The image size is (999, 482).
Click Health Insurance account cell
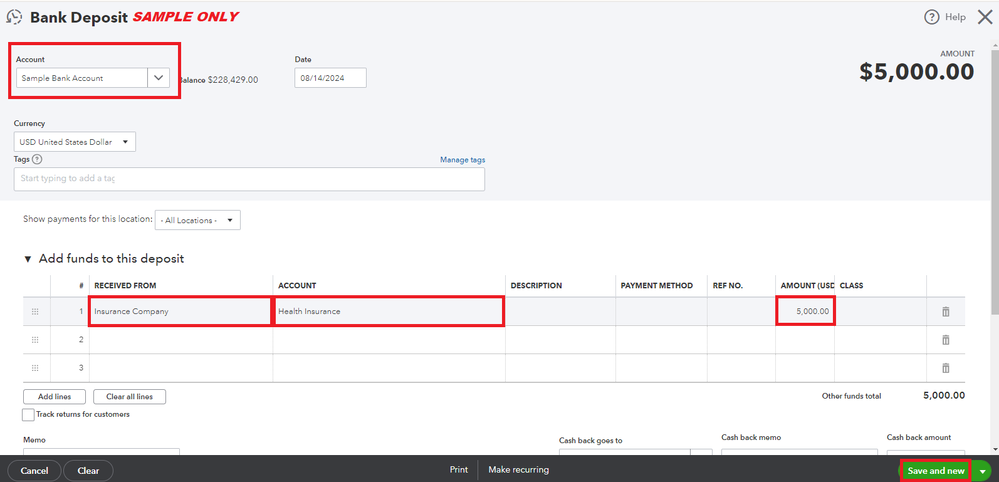pos(389,311)
